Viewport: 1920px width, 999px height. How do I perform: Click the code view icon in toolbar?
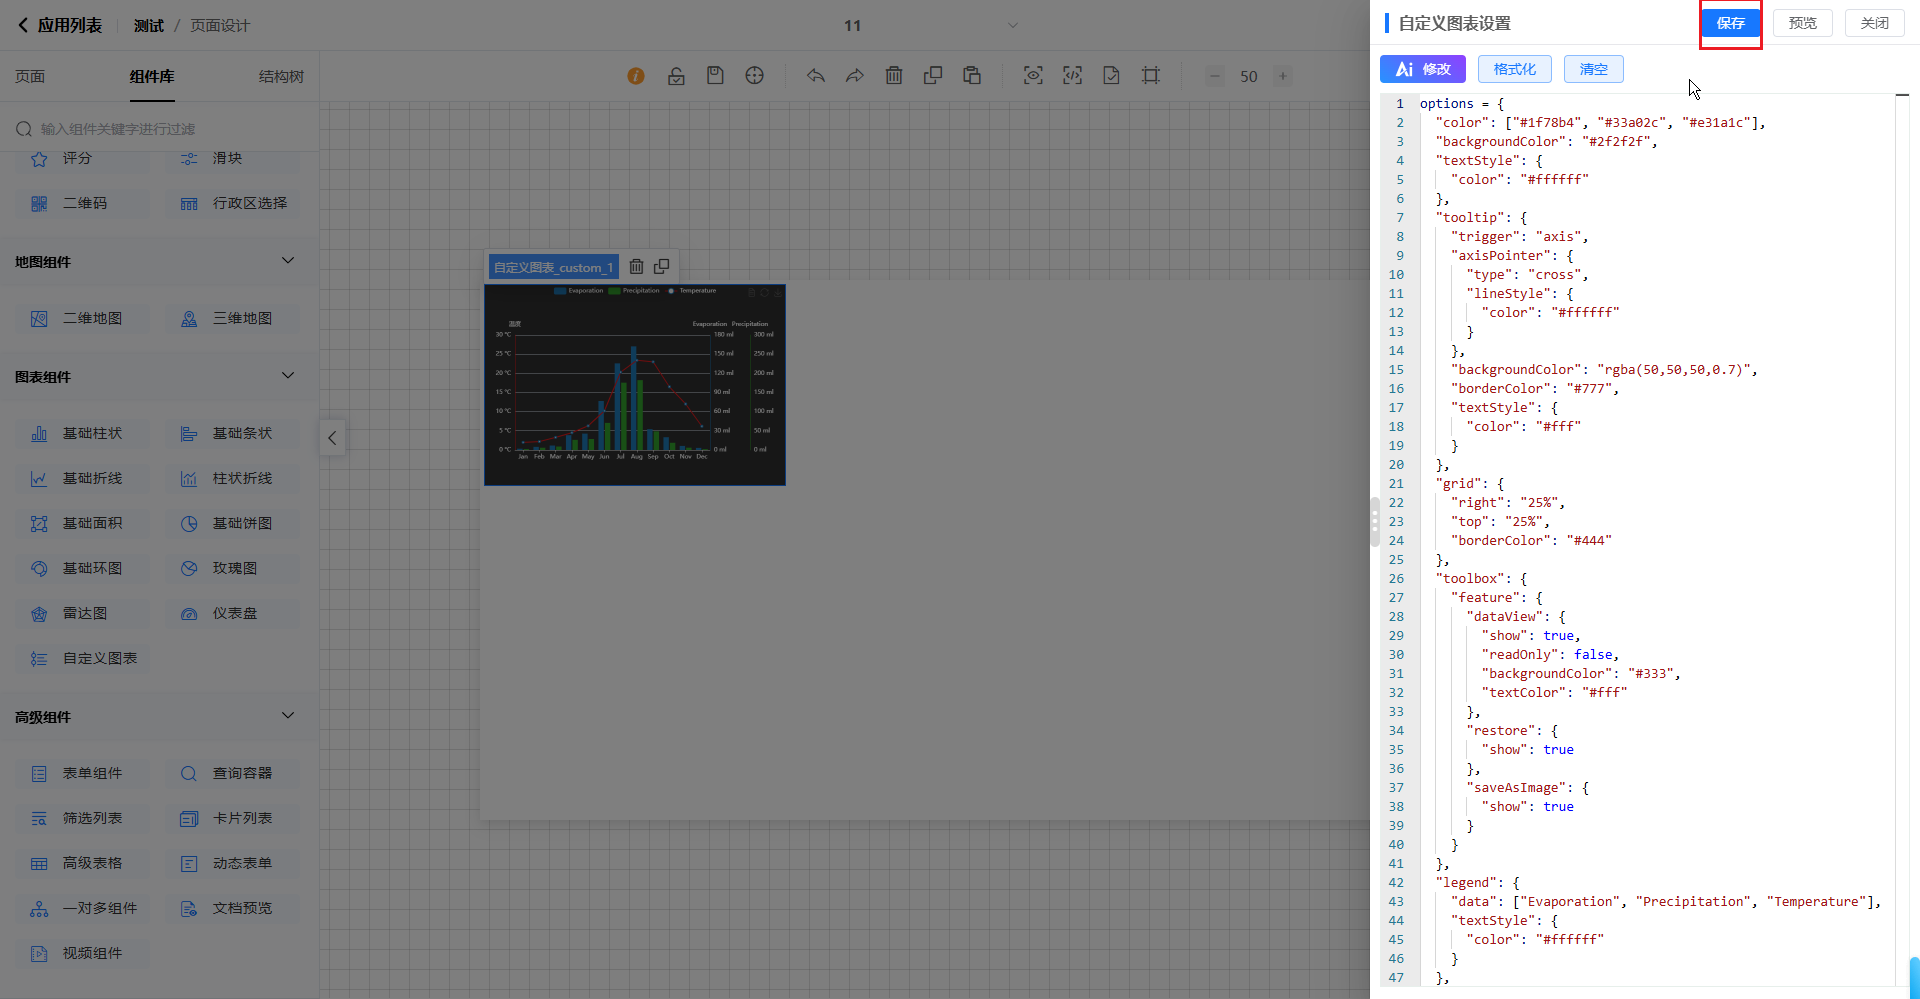coord(1072,76)
